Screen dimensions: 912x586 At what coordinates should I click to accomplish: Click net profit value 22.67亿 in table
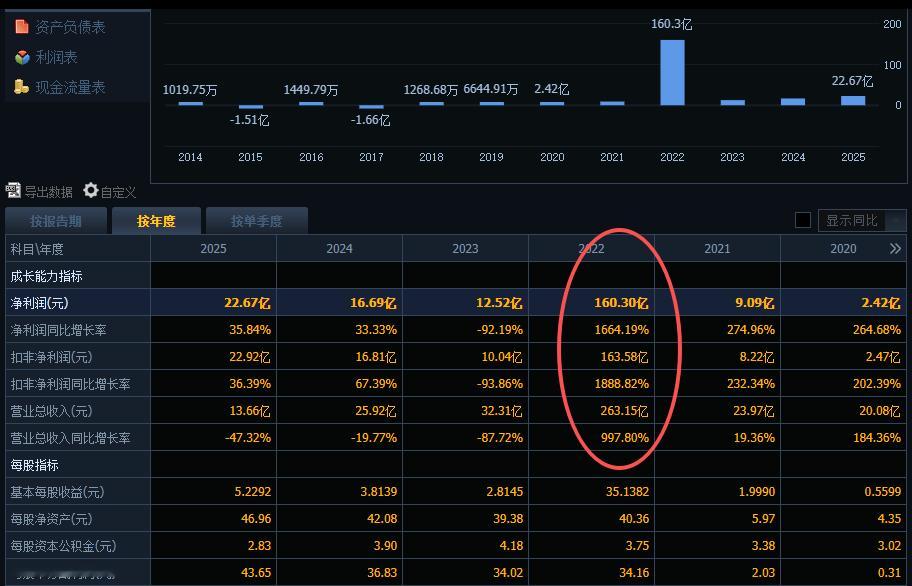pyautogui.click(x=247, y=303)
